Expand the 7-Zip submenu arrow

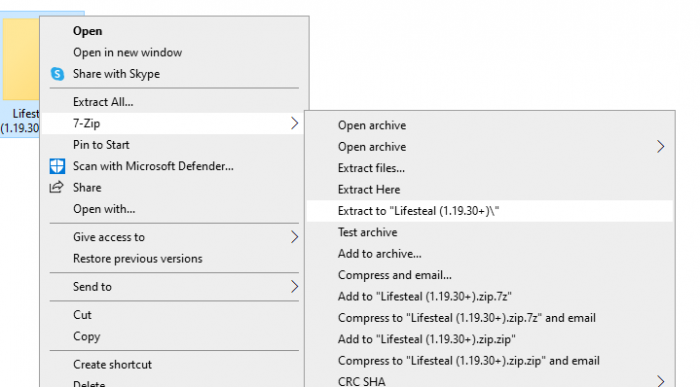[294, 123]
